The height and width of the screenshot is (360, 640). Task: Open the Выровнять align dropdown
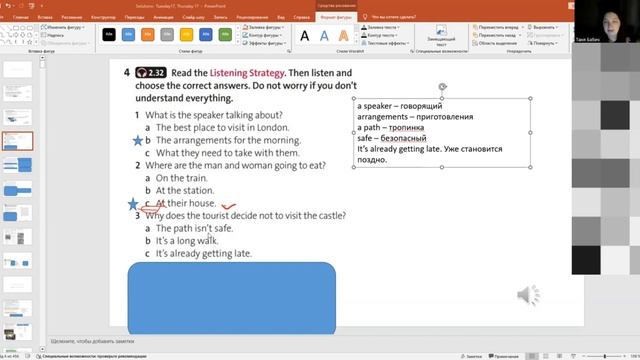click(543, 27)
